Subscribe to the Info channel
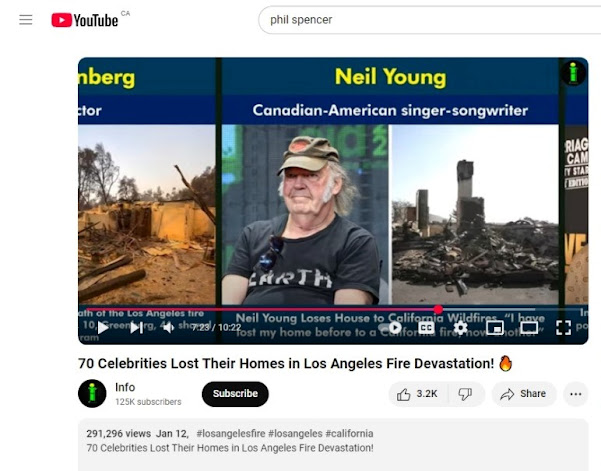 click(x=235, y=394)
